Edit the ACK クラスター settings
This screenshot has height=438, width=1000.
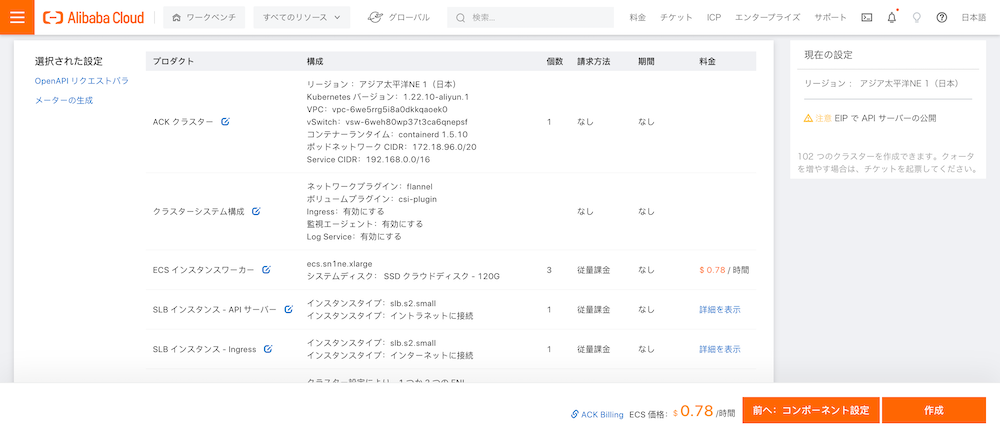225,122
